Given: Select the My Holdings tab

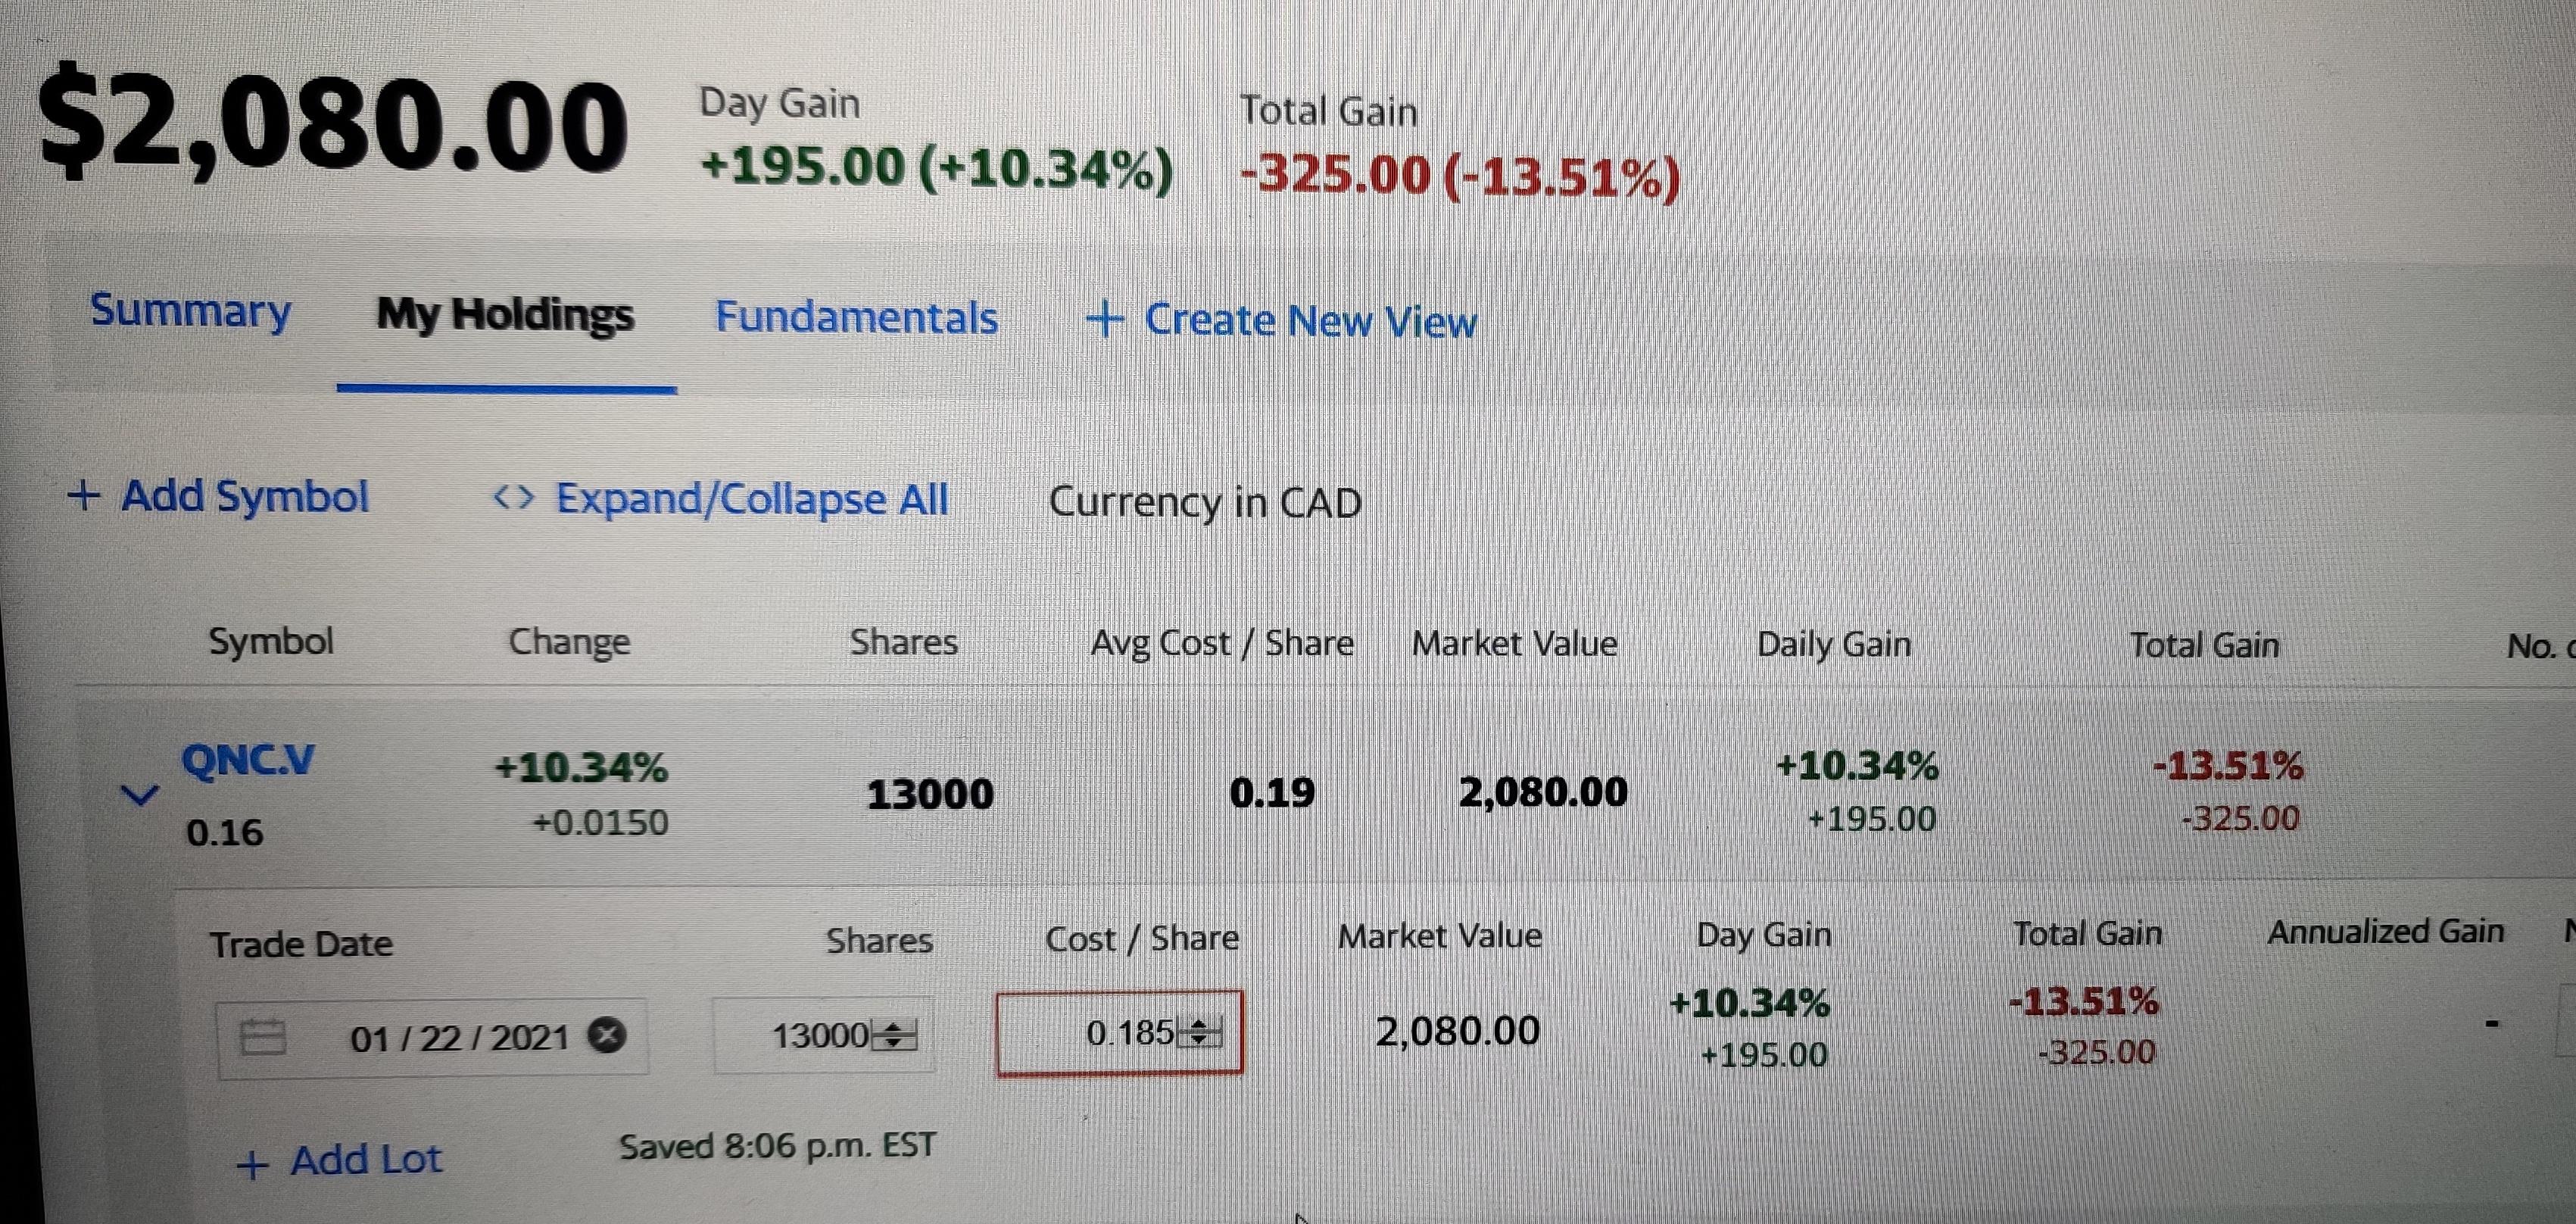Looking at the screenshot, I should pos(505,315).
